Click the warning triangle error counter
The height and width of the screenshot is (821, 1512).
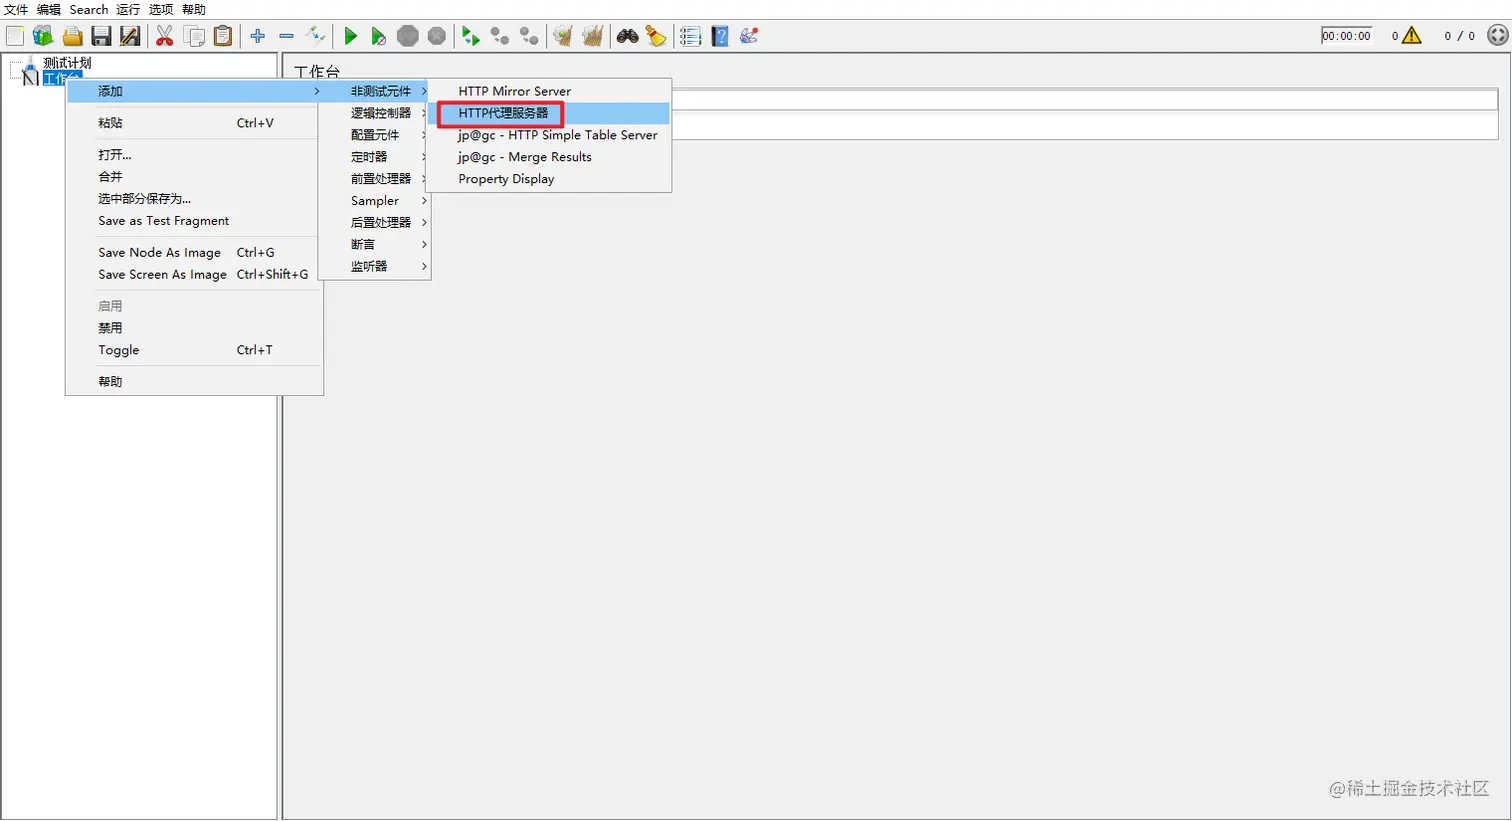tap(1411, 36)
